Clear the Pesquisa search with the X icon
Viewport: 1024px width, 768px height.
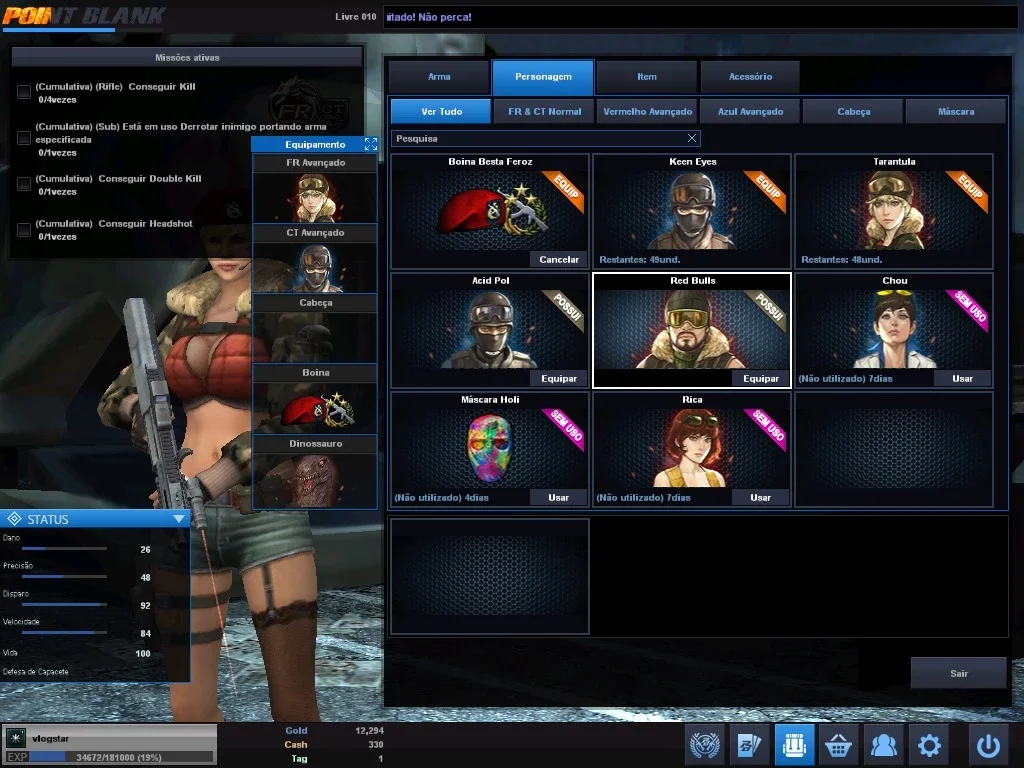click(692, 138)
